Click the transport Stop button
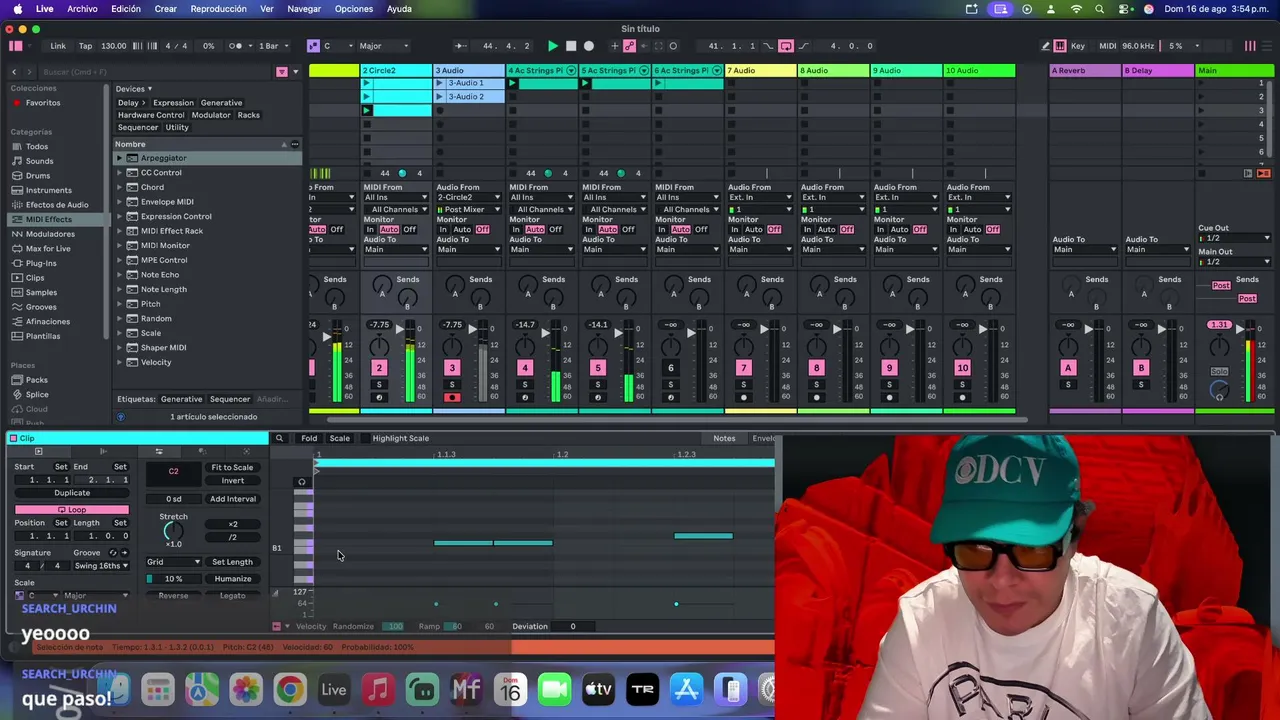The height and width of the screenshot is (720, 1280). [571, 46]
